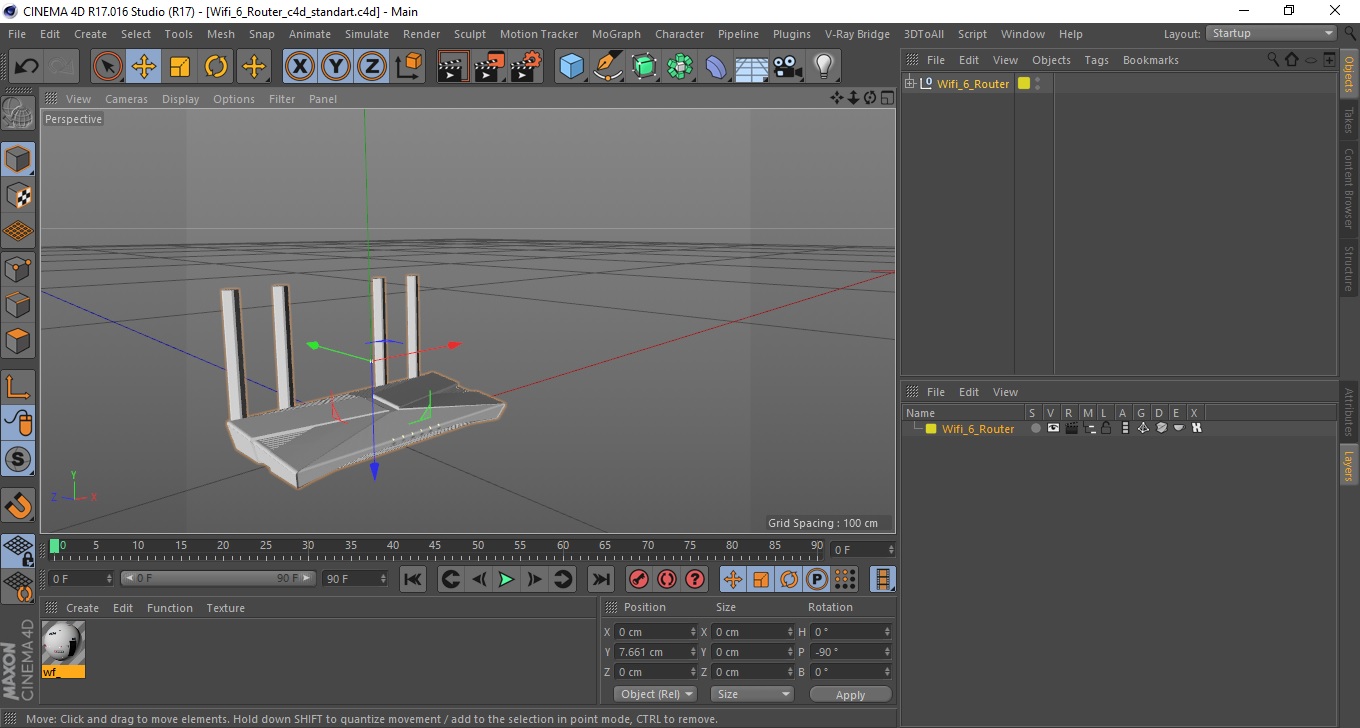Go to end of animation
This screenshot has height=728, width=1360.
(600, 579)
